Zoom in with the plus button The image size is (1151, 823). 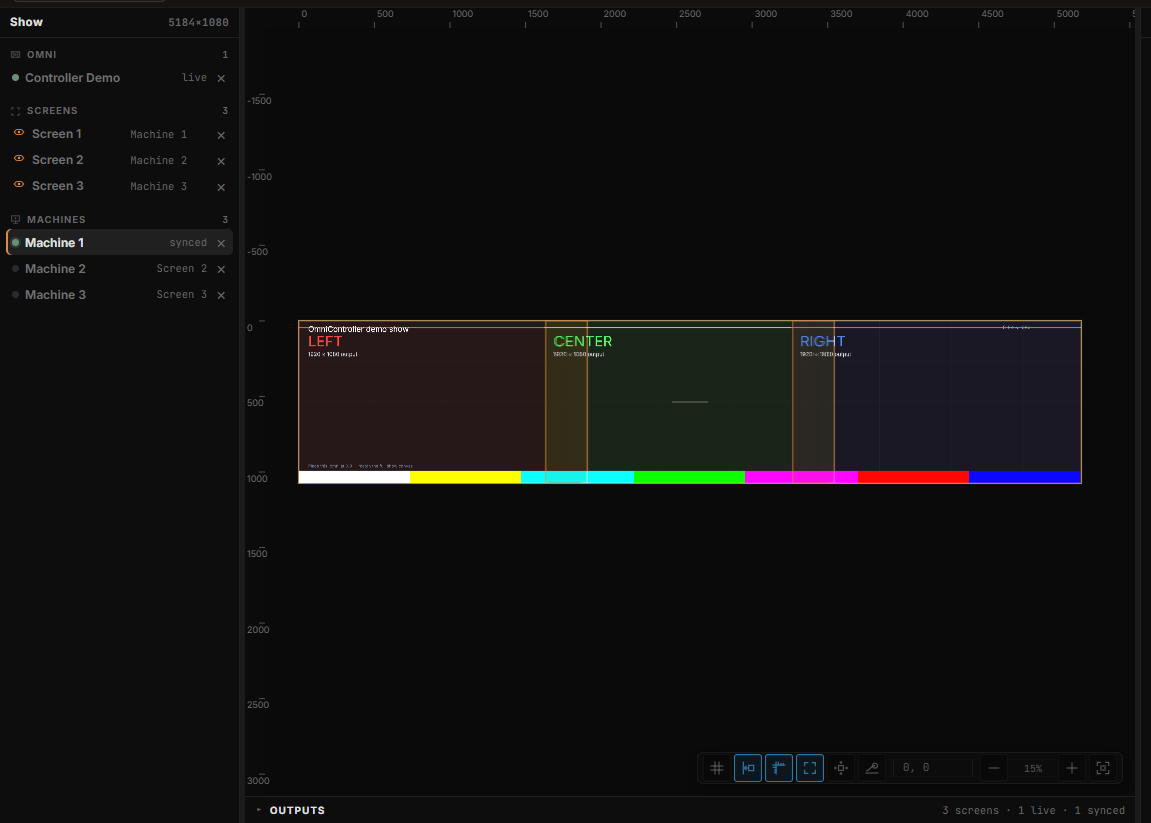tap(1072, 768)
